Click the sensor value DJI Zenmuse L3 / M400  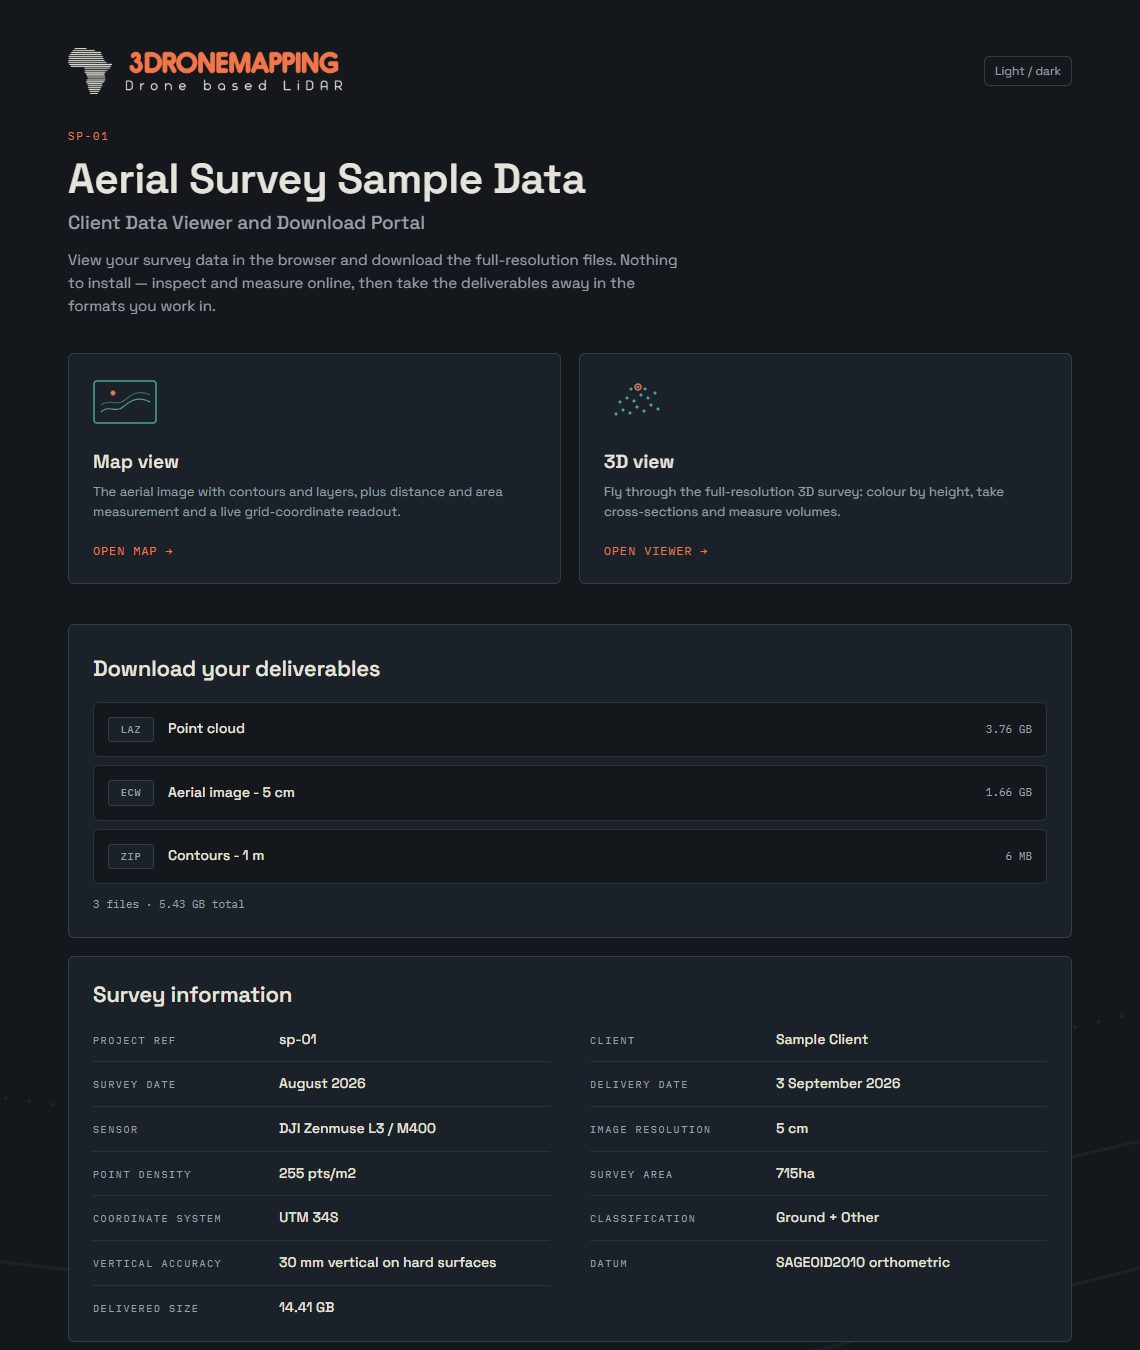357,1128
